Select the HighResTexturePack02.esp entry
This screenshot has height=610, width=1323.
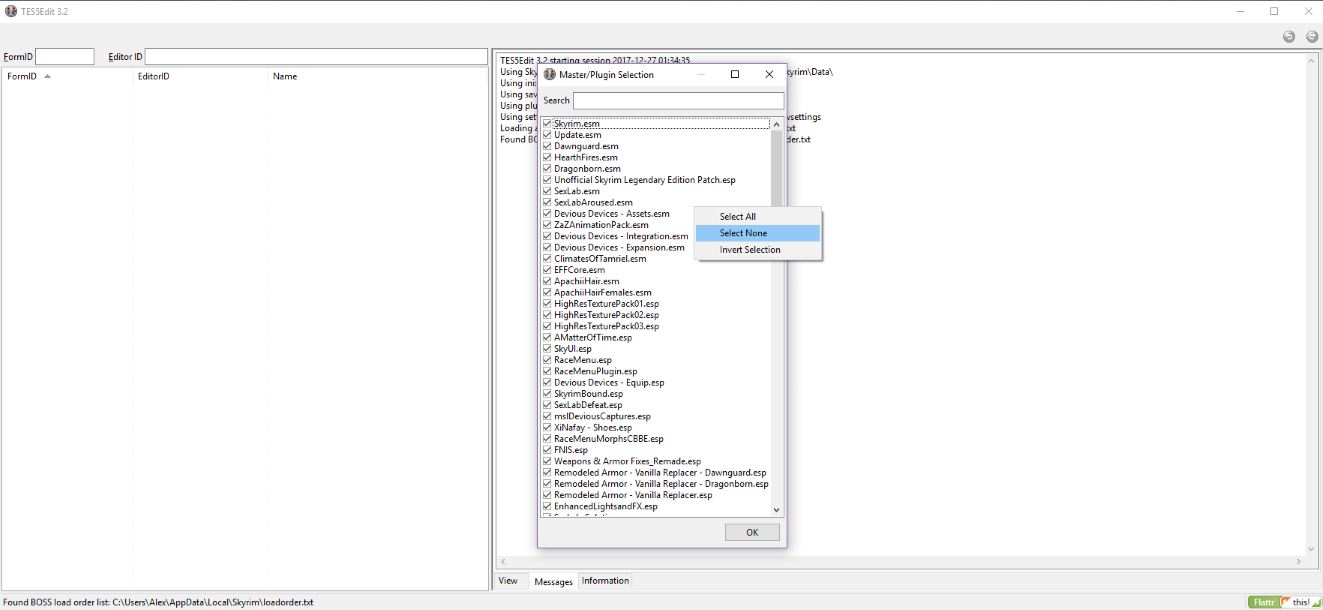(606, 315)
